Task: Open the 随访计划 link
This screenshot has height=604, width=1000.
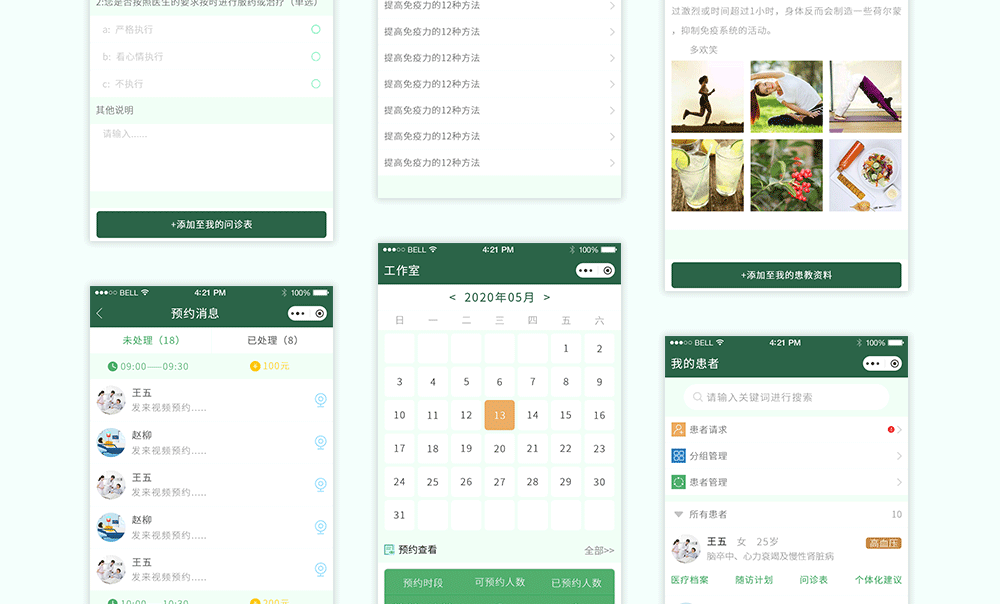Action: coord(754,580)
